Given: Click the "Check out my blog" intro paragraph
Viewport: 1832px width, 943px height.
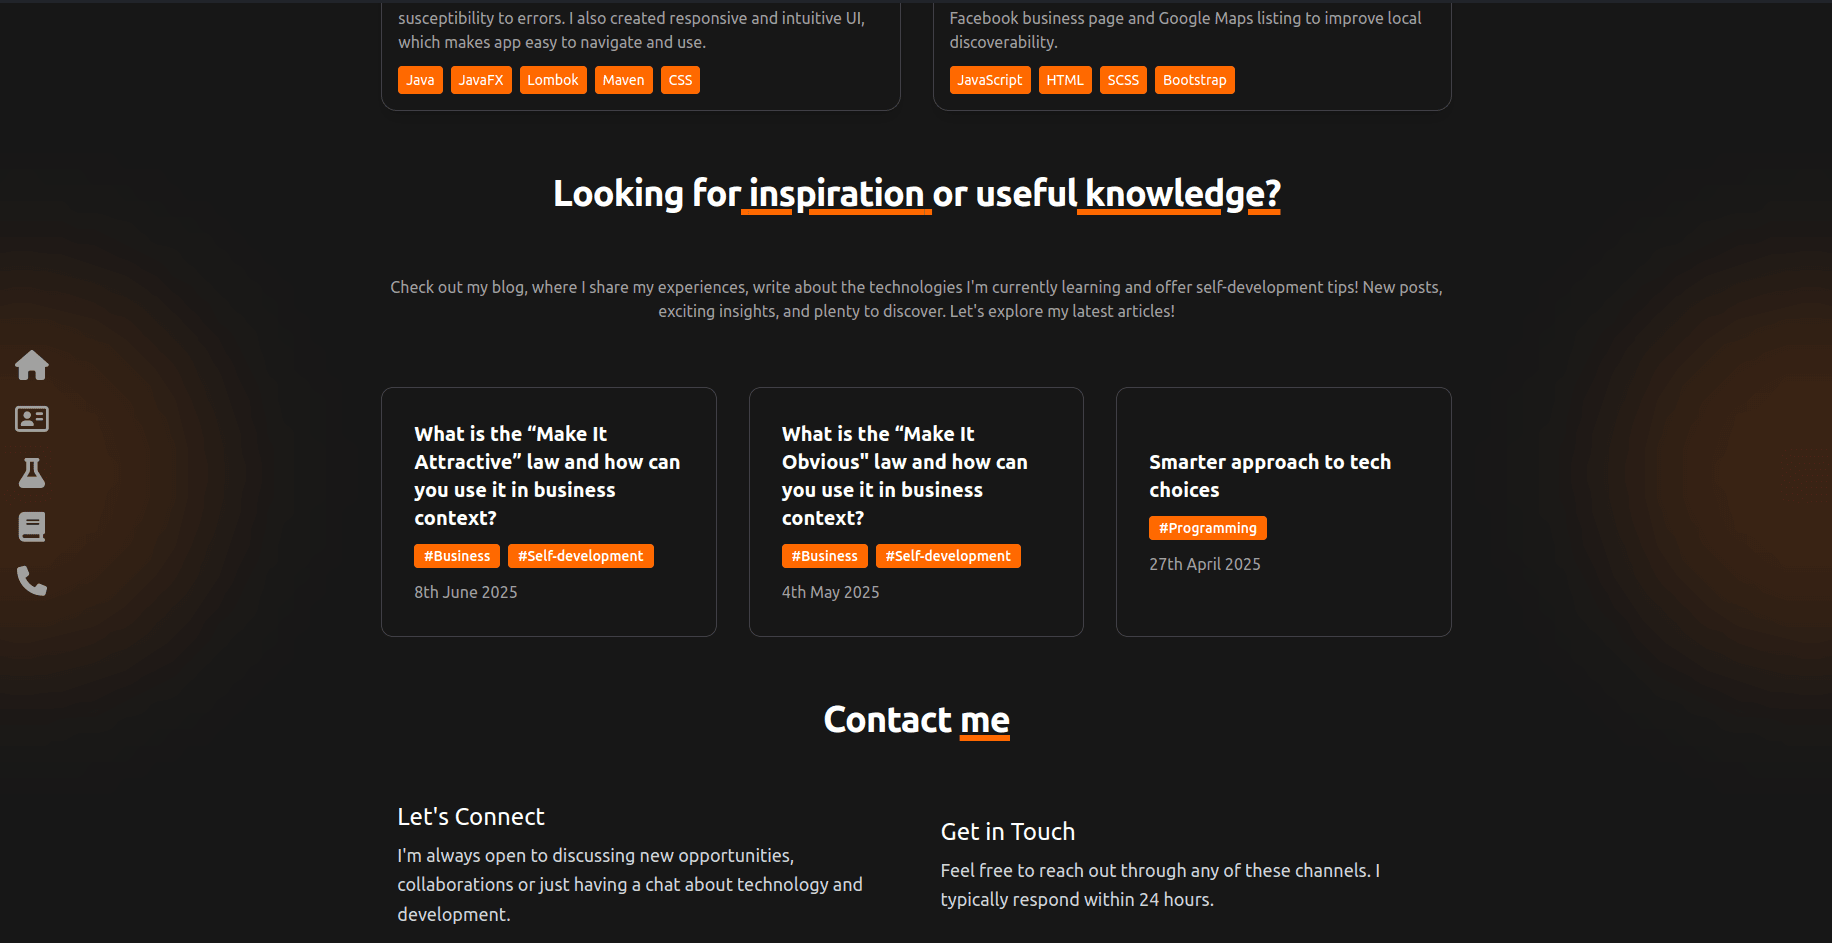Looking at the screenshot, I should [916, 299].
